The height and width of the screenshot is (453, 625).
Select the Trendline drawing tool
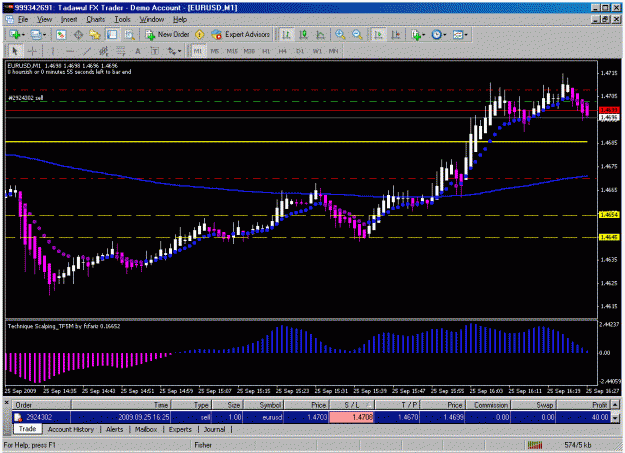pos(86,51)
